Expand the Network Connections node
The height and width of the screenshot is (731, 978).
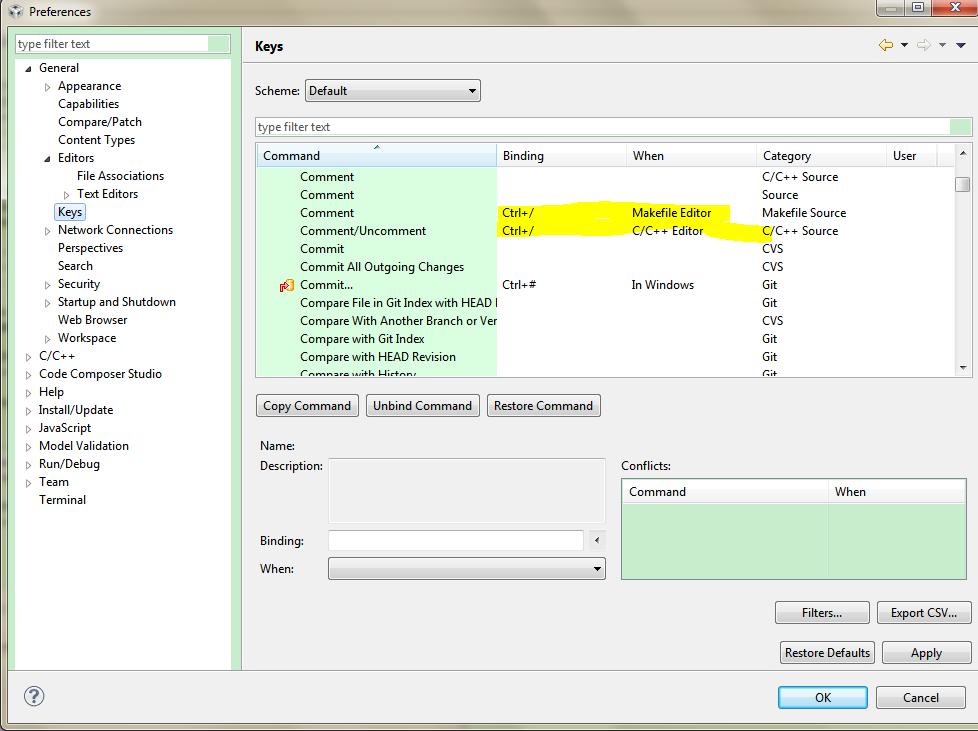[47, 231]
